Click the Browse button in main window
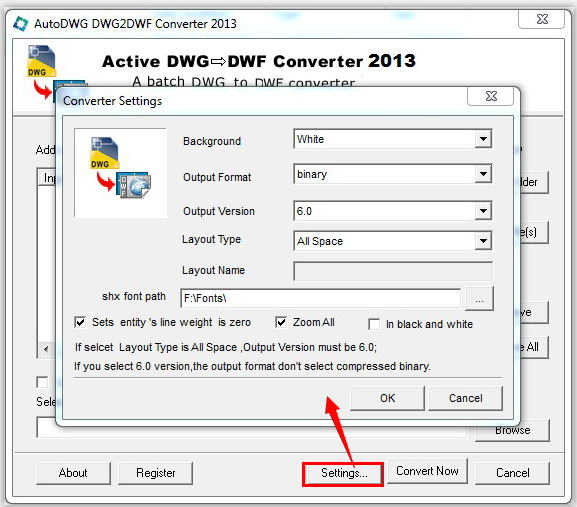This screenshot has height=507, width=577. point(512,431)
